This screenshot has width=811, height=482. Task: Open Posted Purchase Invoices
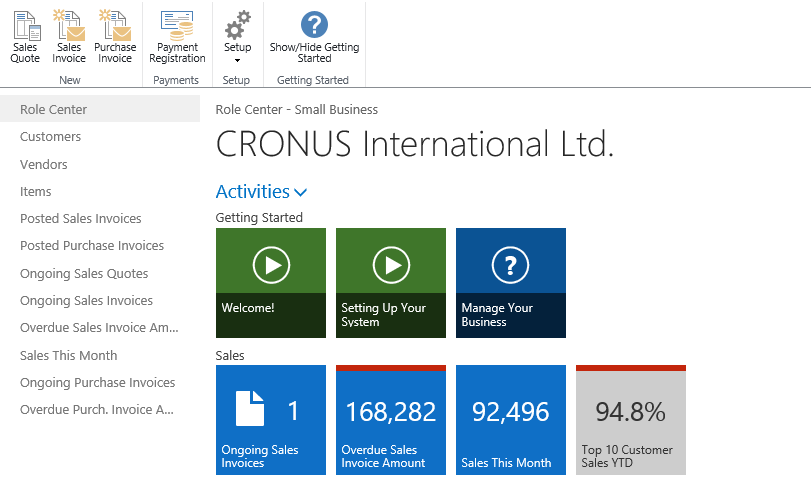tap(92, 246)
